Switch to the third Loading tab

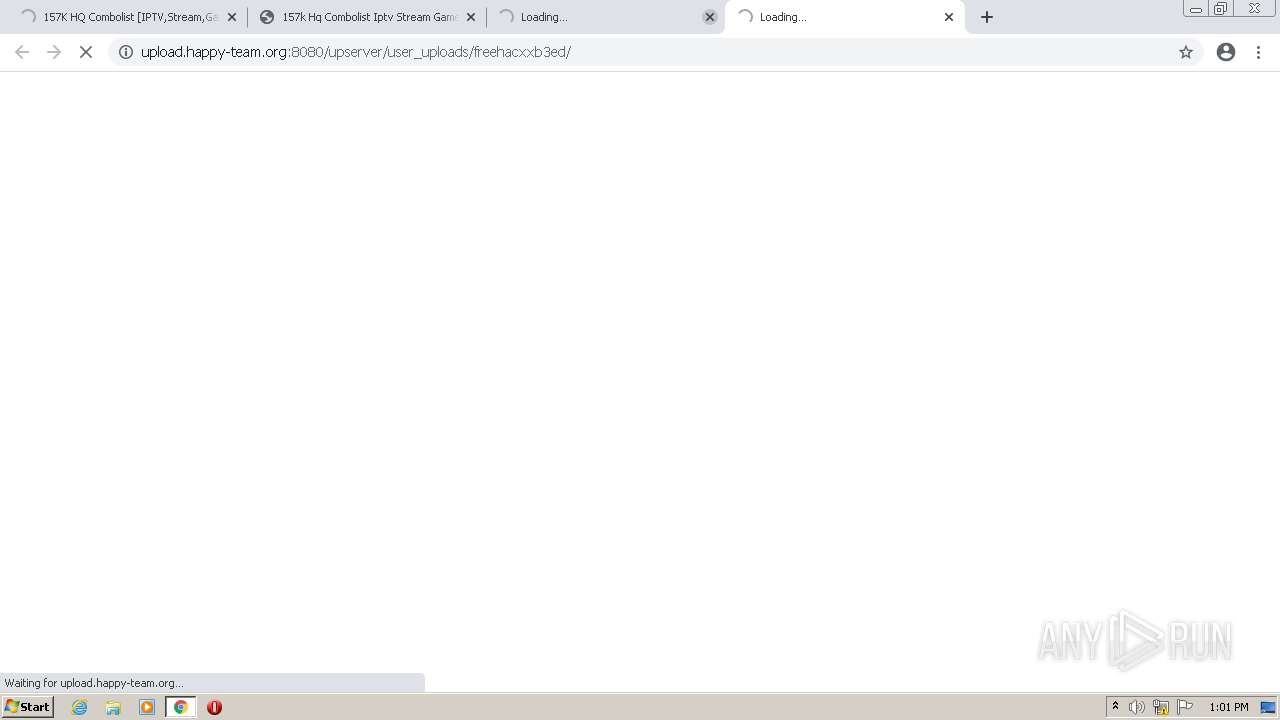(604, 17)
